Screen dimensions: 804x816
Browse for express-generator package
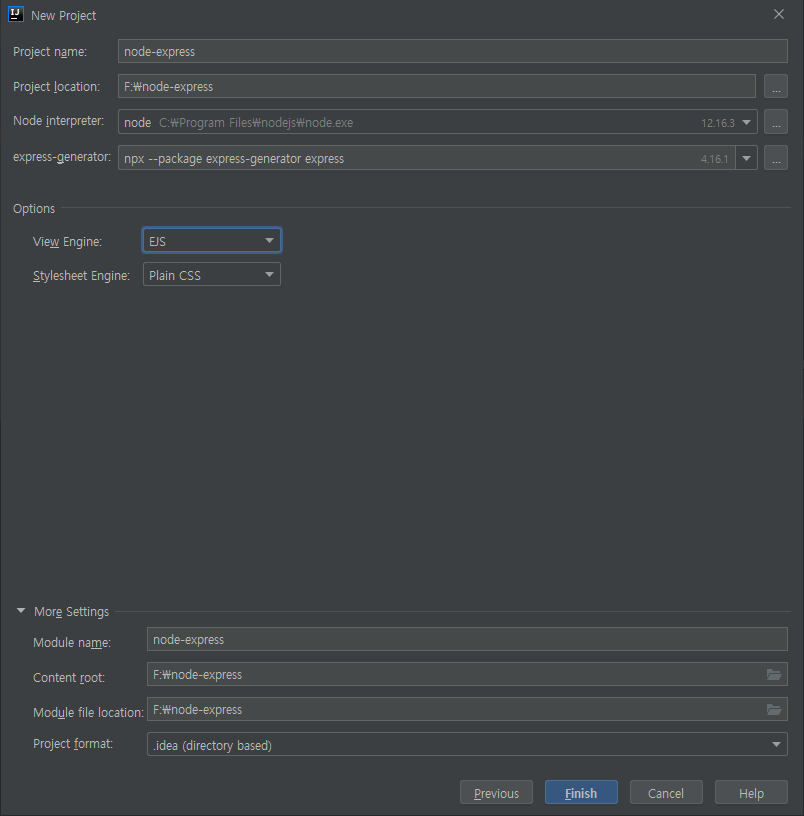775,158
